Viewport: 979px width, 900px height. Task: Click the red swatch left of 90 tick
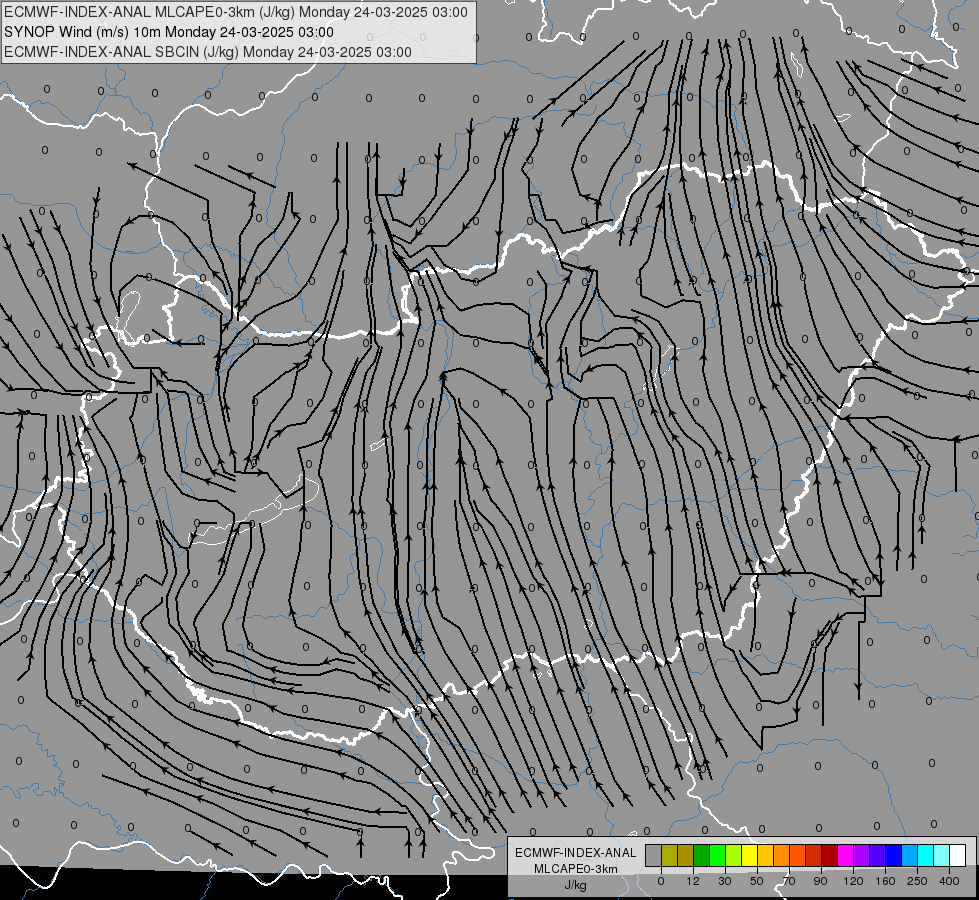point(814,856)
